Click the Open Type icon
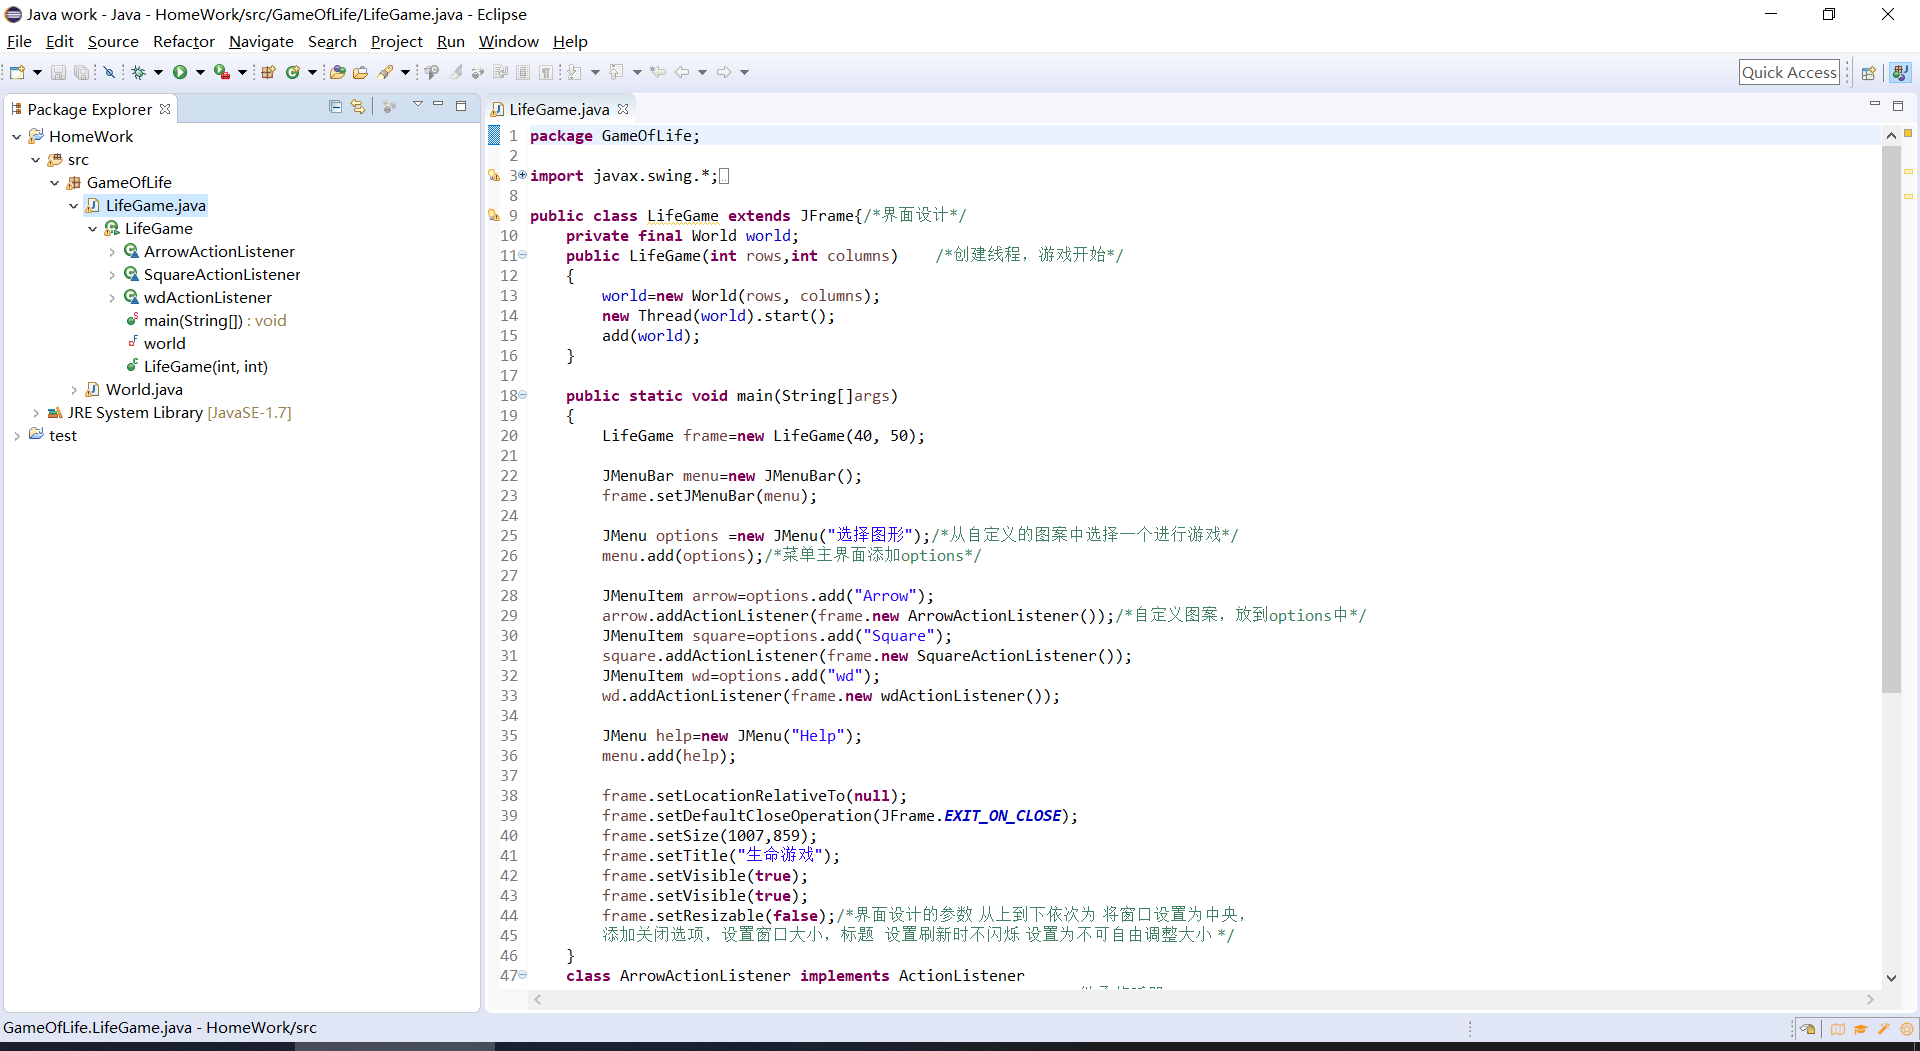This screenshot has width=1920, height=1051. click(338, 72)
